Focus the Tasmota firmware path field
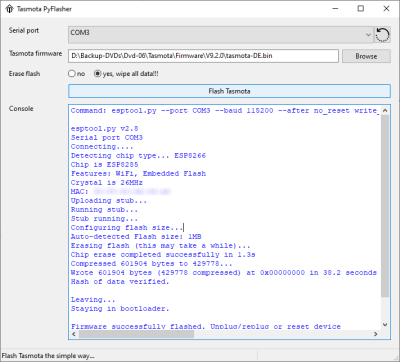Image resolution: width=400 pixels, height=362 pixels. coord(203,56)
